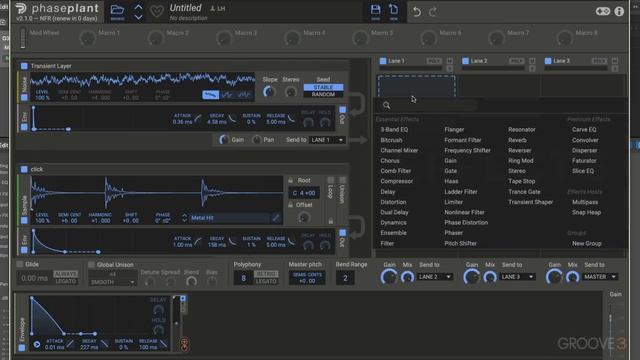
Task: Turn the Transient Layer Gain knob
Action: (223, 140)
